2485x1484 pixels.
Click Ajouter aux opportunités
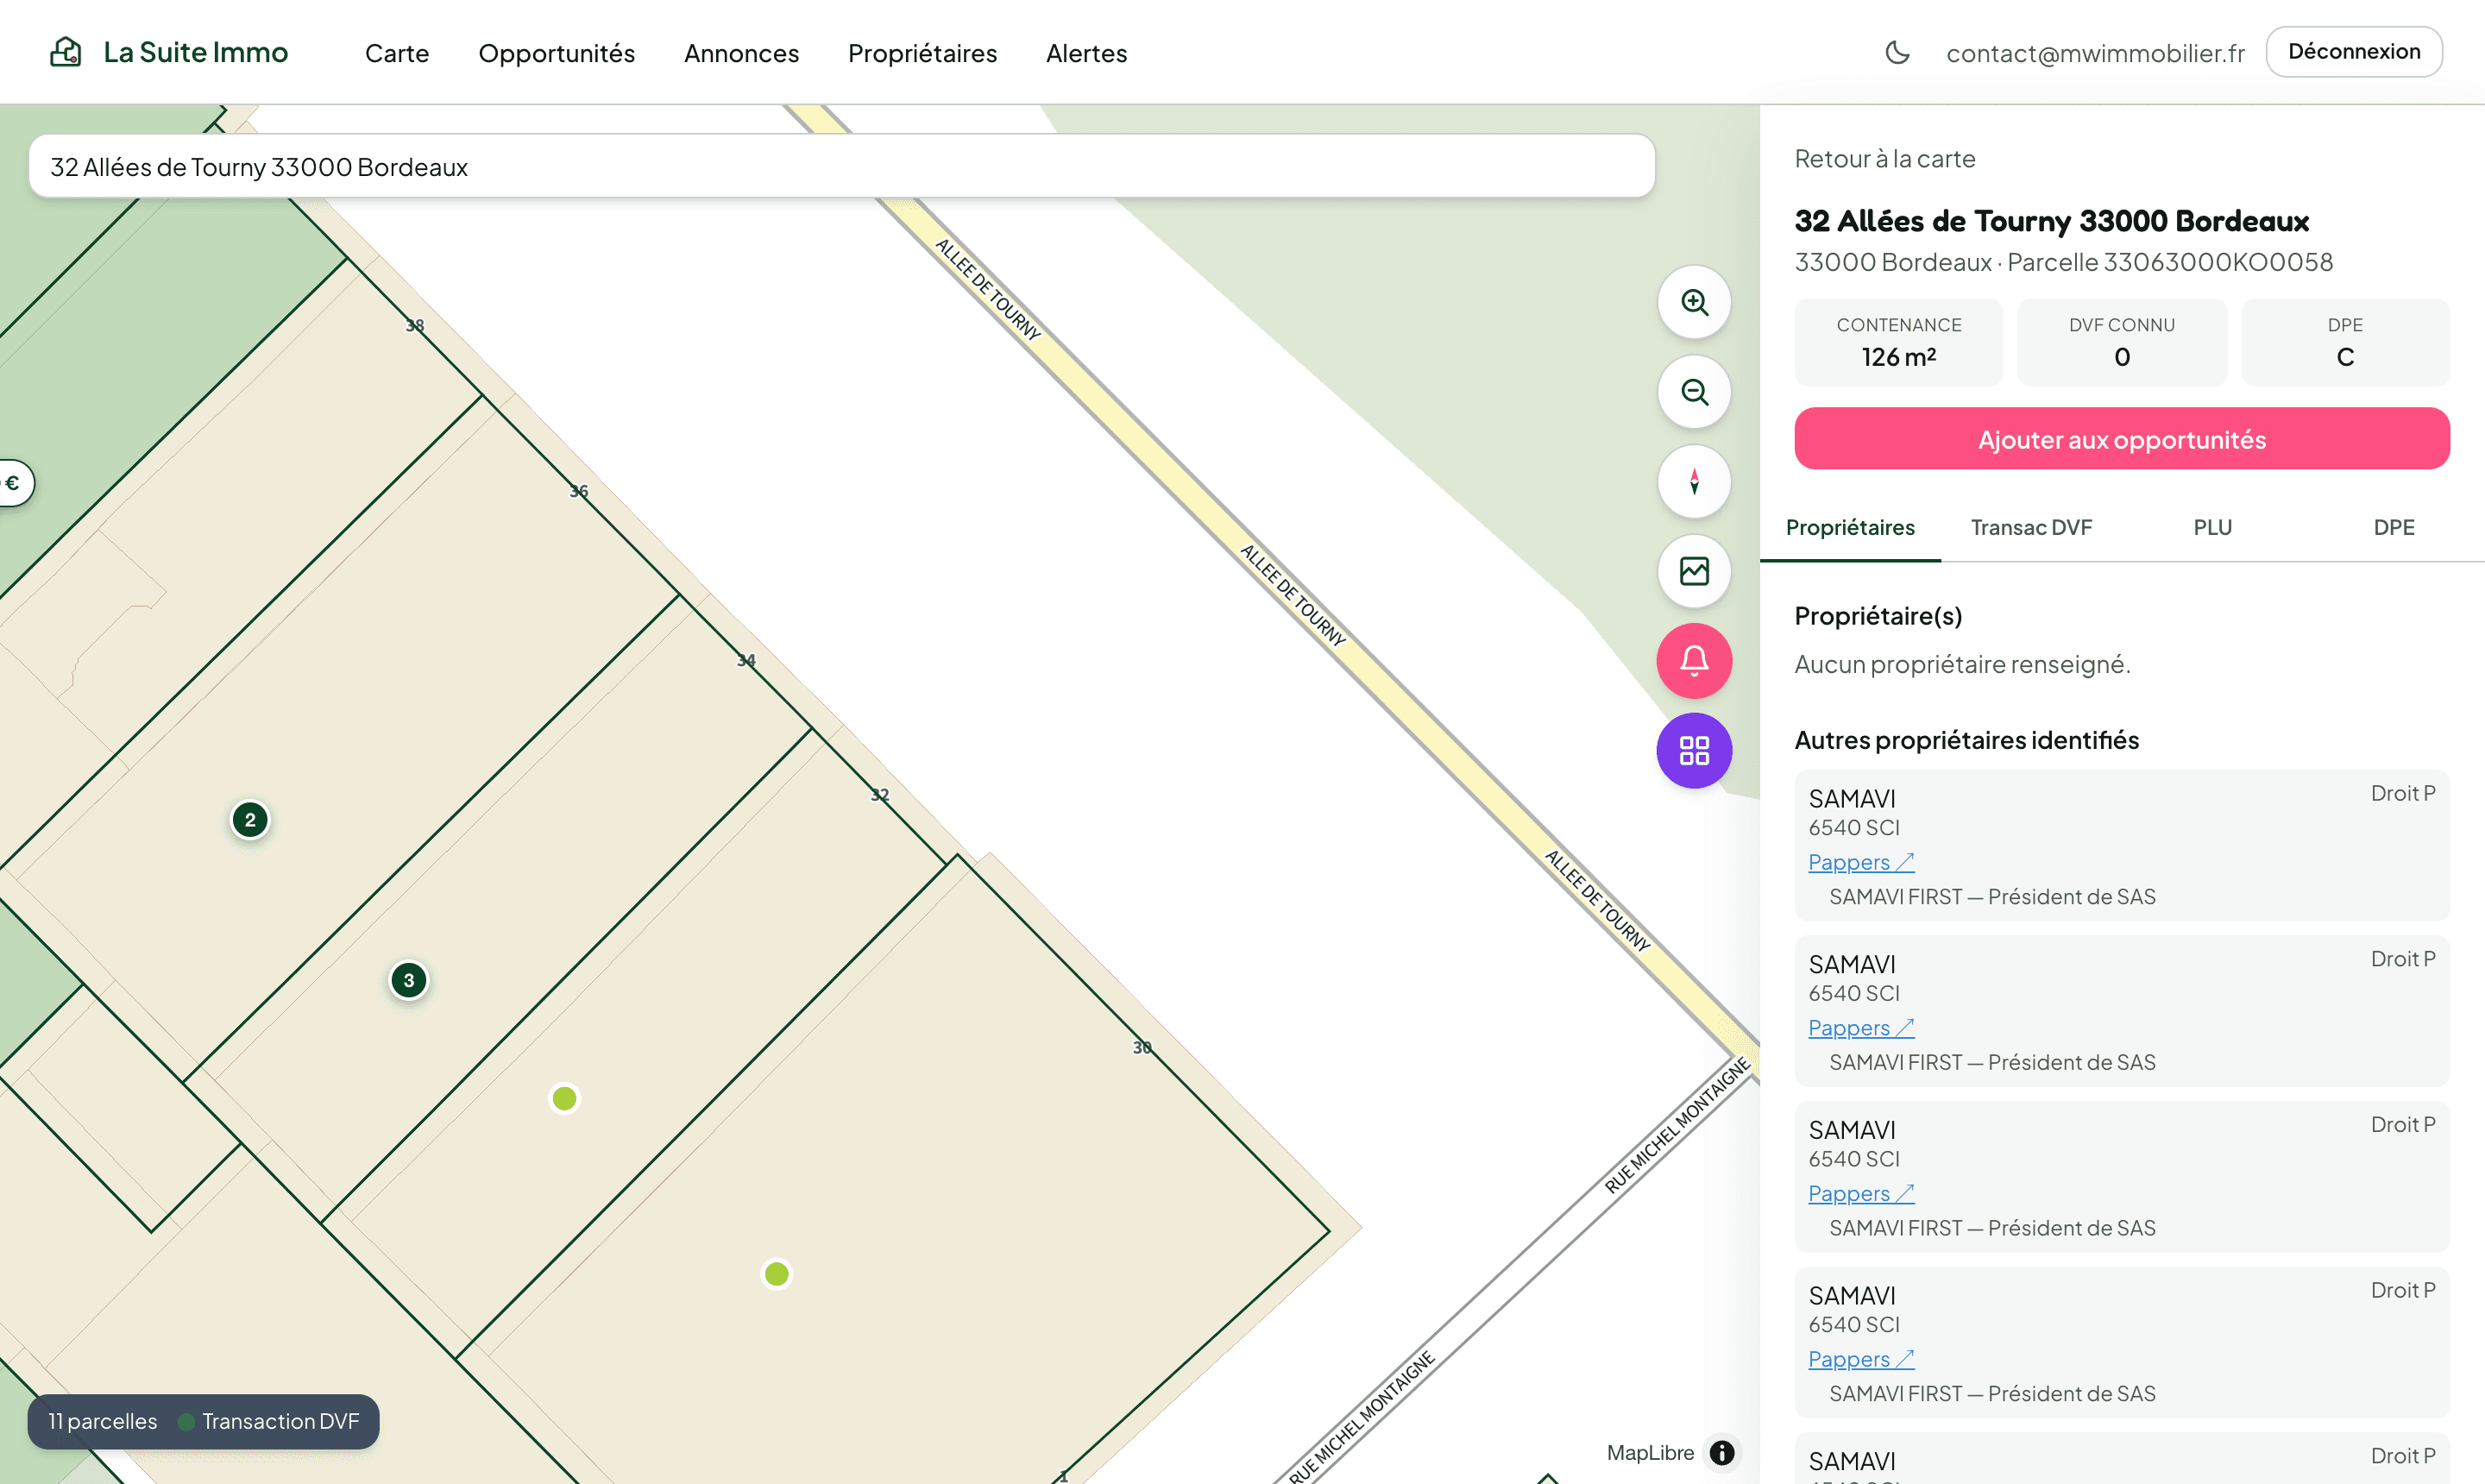(2122, 439)
